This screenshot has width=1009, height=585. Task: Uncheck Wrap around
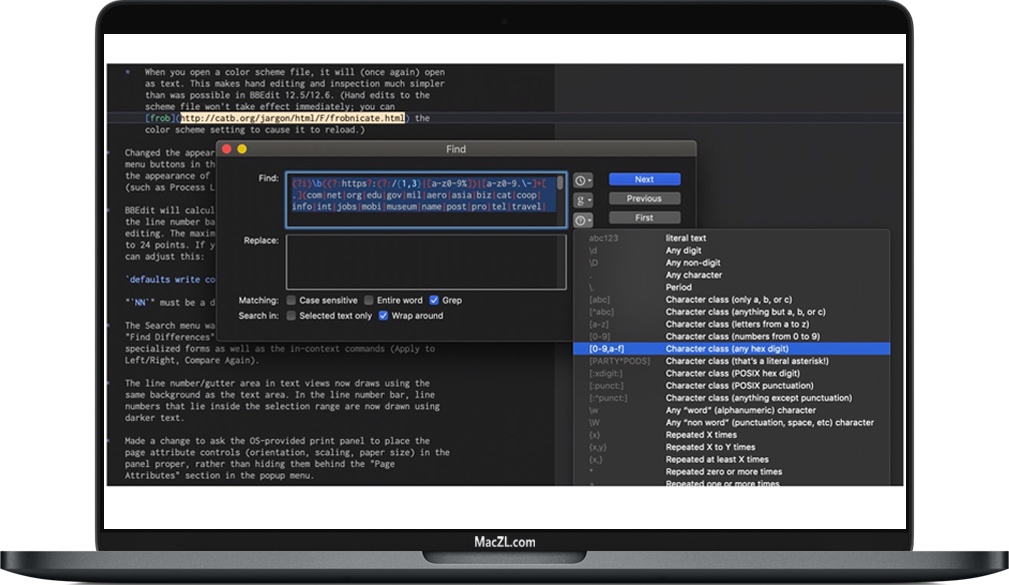click(384, 315)
